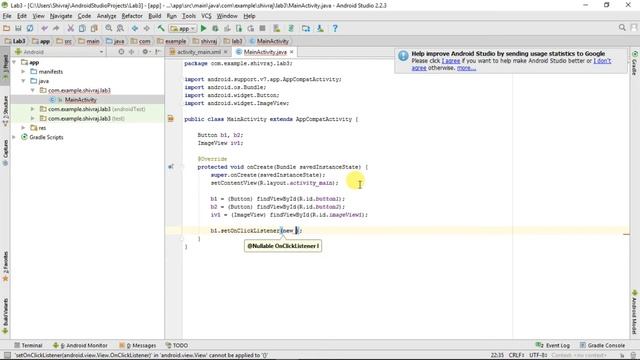
Task: Expand the res folder
Action: tap(24, 128)
